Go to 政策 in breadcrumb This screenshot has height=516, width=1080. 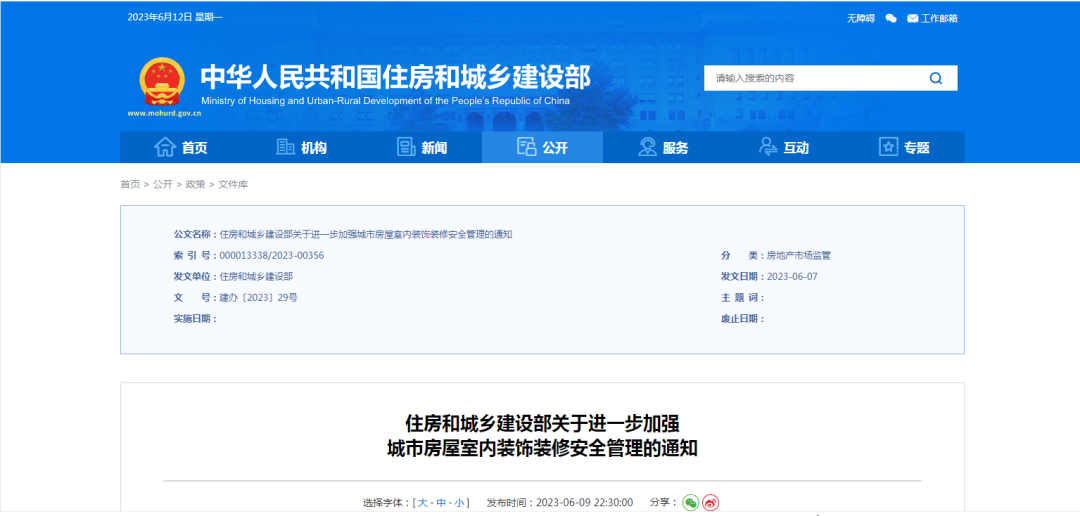[x=196, y=184]
